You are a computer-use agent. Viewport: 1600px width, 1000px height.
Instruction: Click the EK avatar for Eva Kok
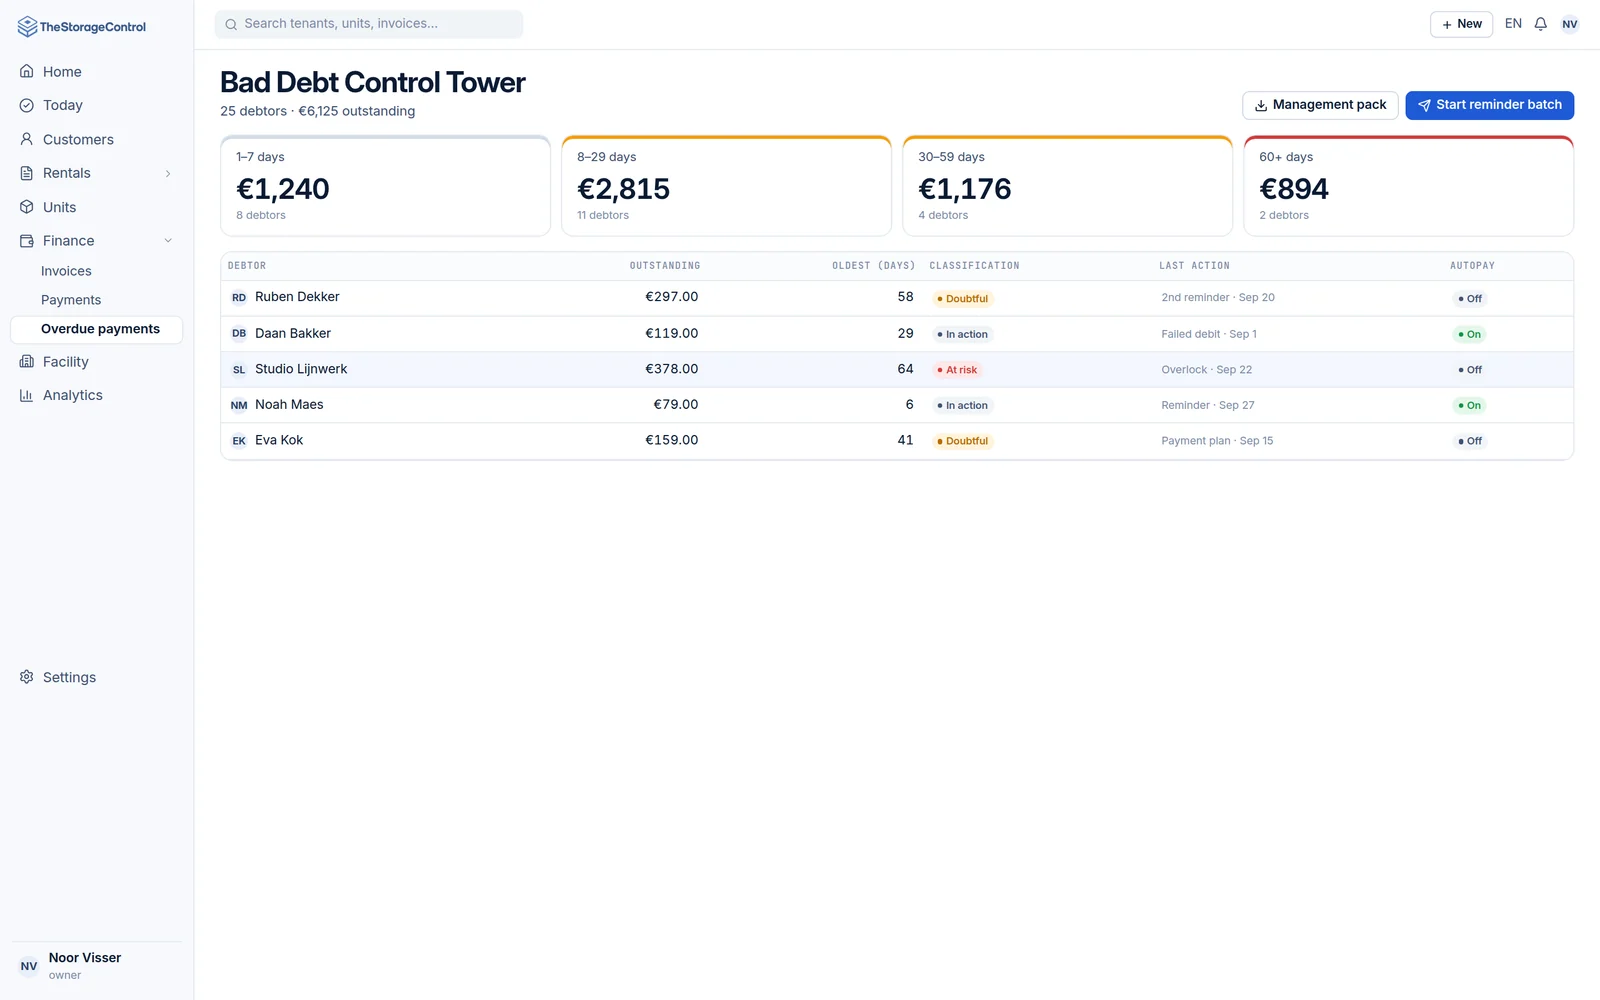(x=239, y=441)
